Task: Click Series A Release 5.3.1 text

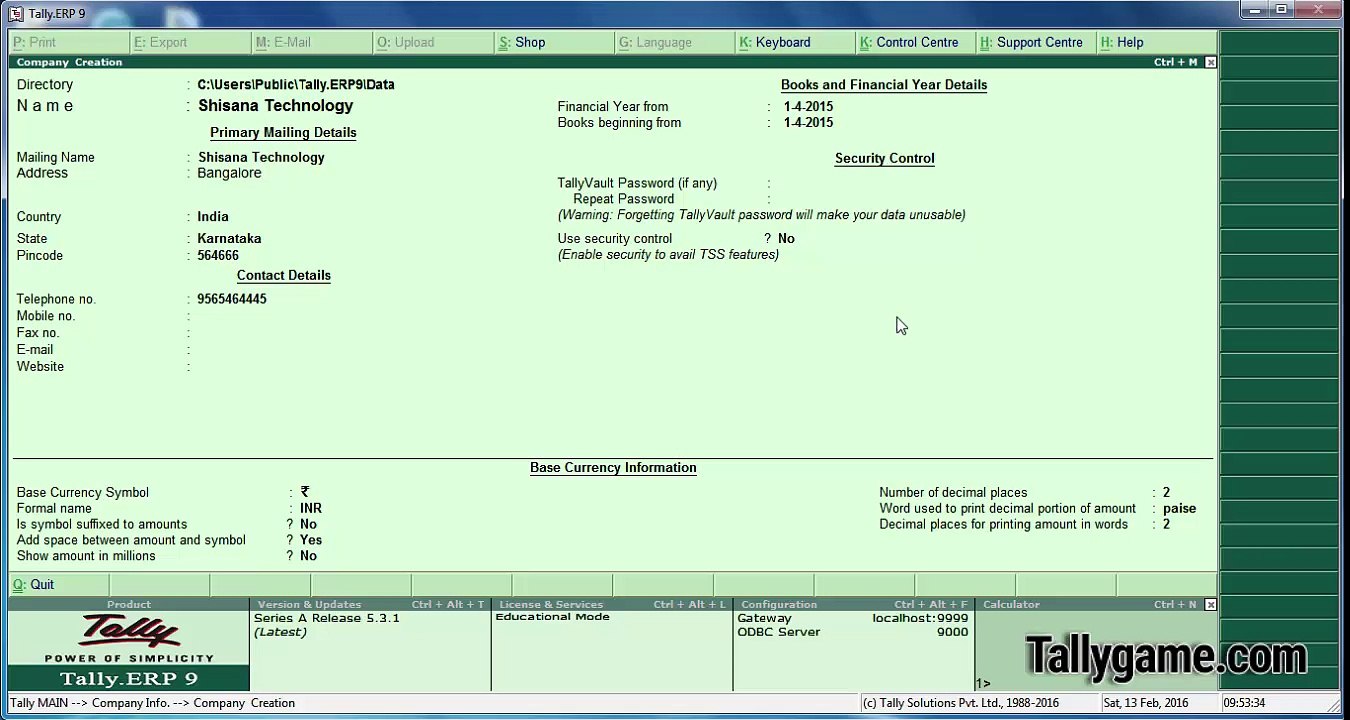Action: pos(326,618)
